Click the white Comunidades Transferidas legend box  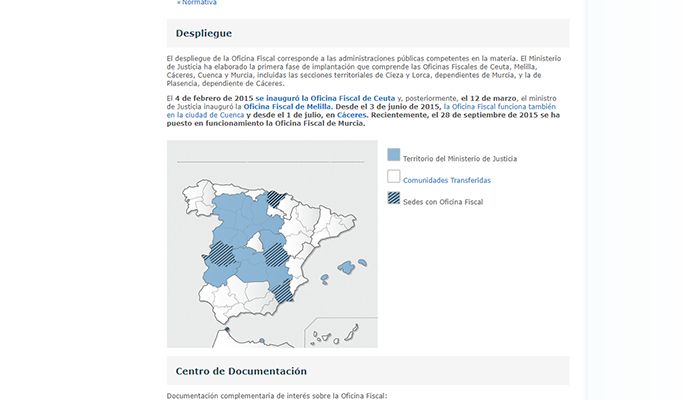[393, 179]
